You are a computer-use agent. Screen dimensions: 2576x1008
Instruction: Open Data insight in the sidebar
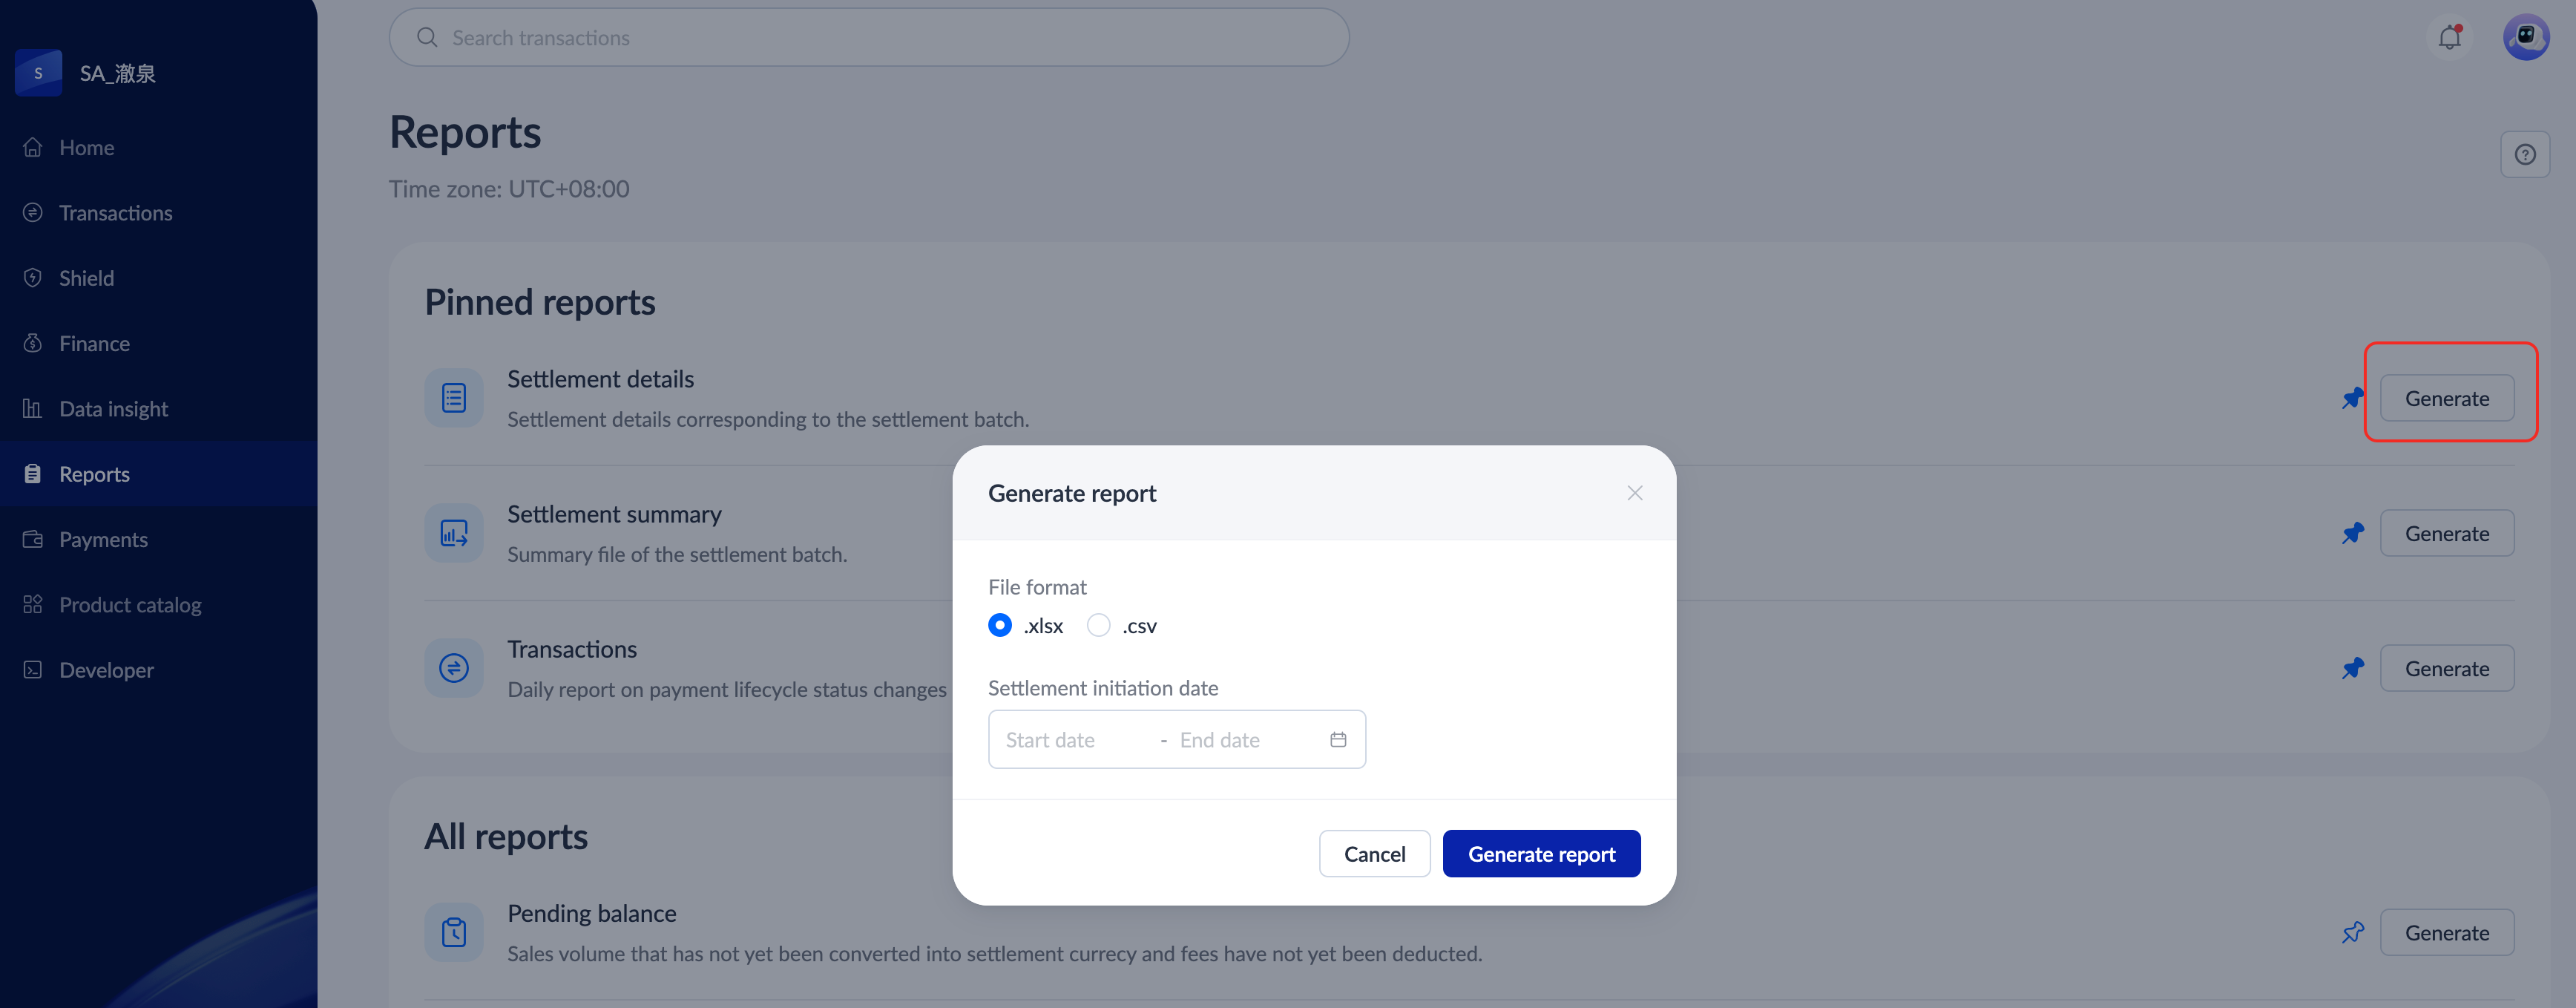click(113, 409)
